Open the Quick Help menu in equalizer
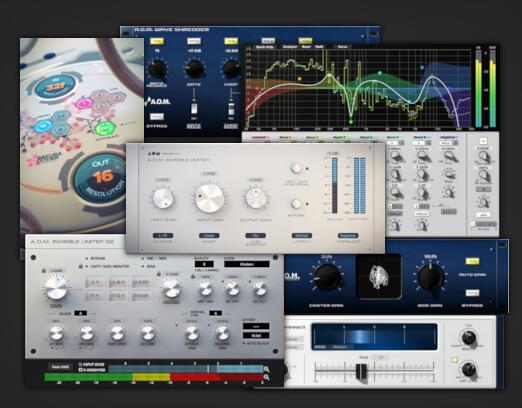This screenshot has width=522, height=408. coord(265,47)
